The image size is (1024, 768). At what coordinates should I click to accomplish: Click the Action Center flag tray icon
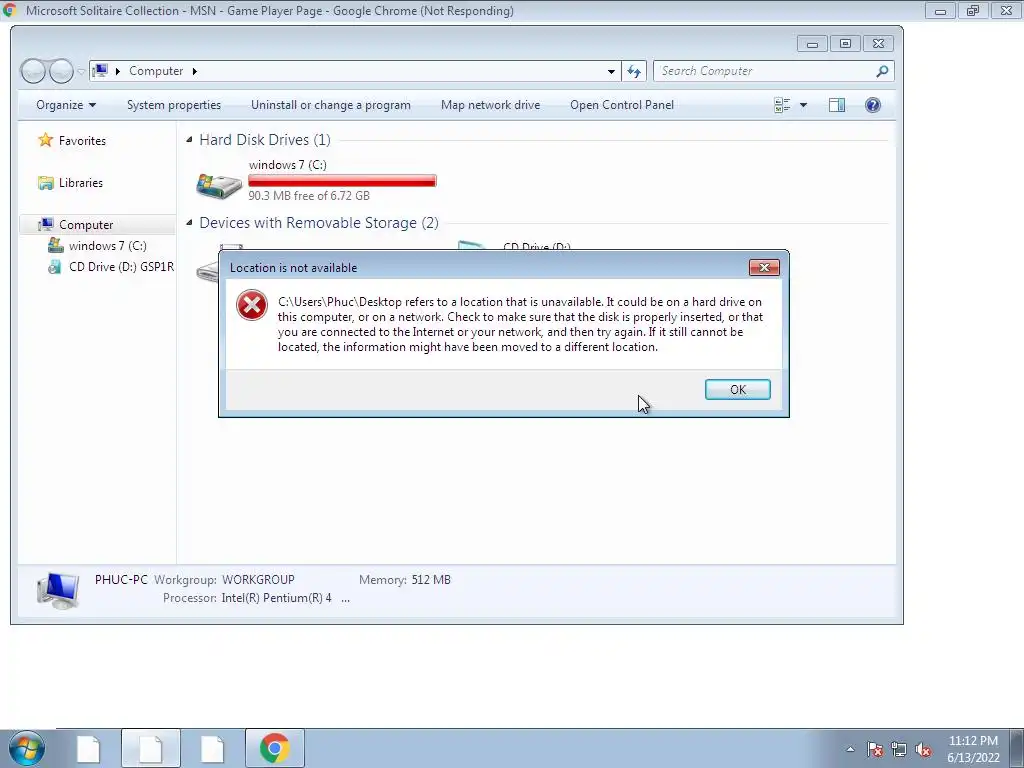pyautogui.click(x=875, y=749)
